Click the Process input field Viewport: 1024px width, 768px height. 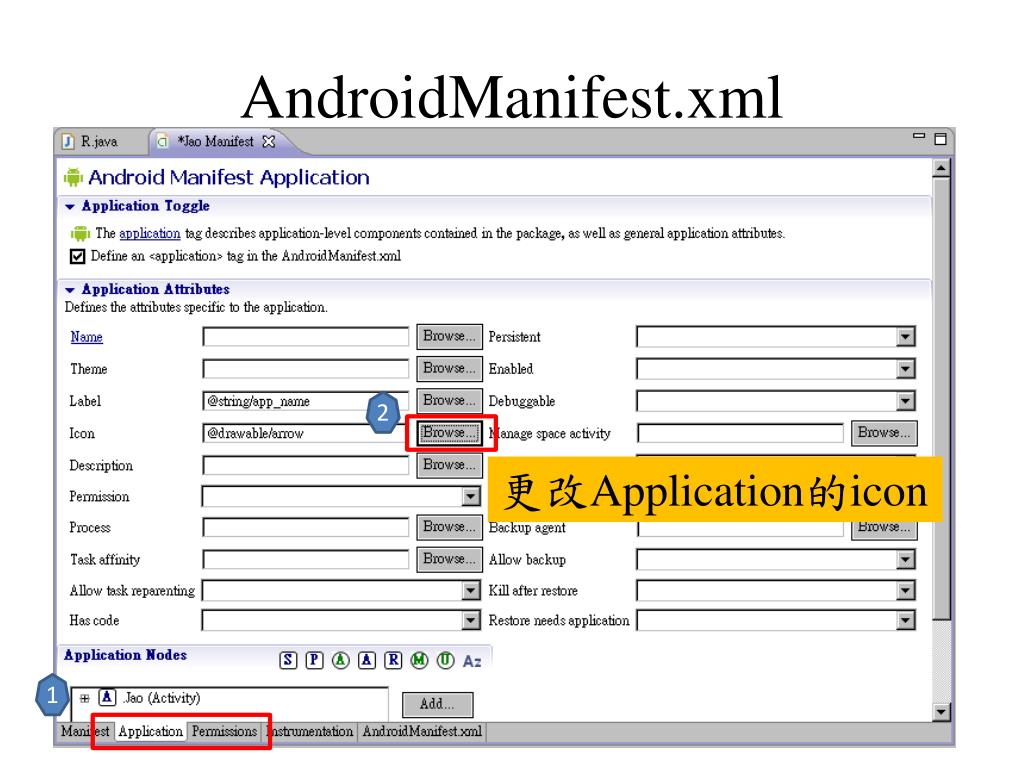(x=306, y=528)
